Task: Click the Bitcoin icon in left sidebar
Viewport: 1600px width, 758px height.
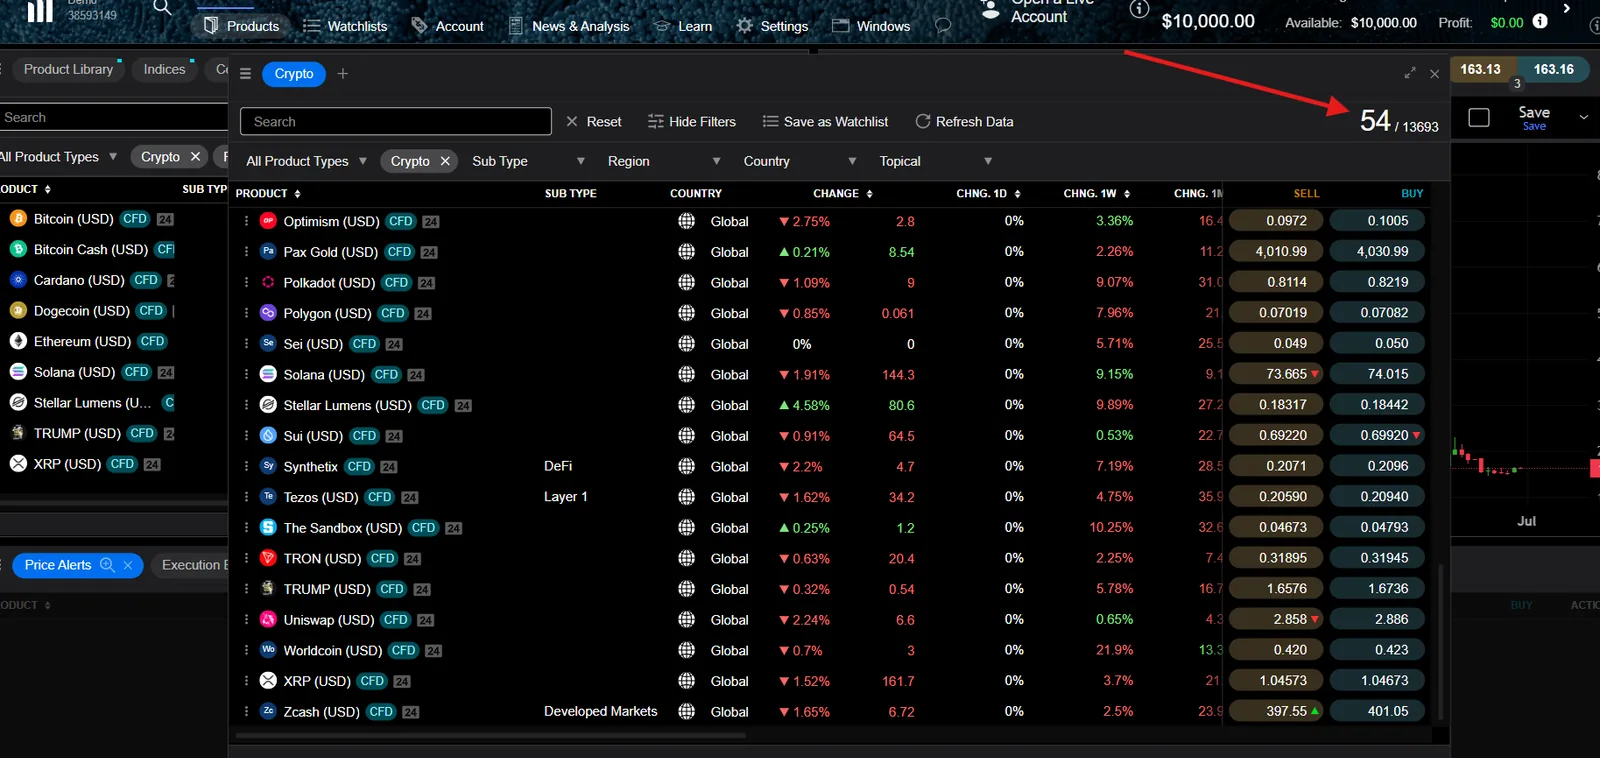Action: pyautogui.click(x=18, y=218)
